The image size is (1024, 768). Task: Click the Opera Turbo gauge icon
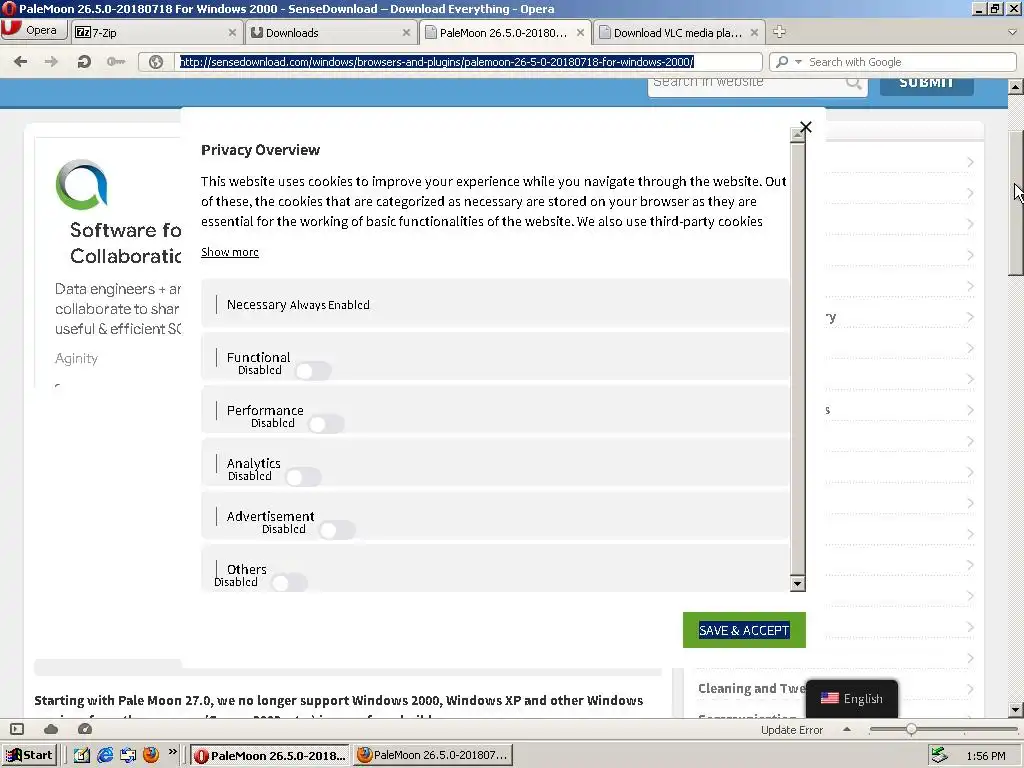85,729
